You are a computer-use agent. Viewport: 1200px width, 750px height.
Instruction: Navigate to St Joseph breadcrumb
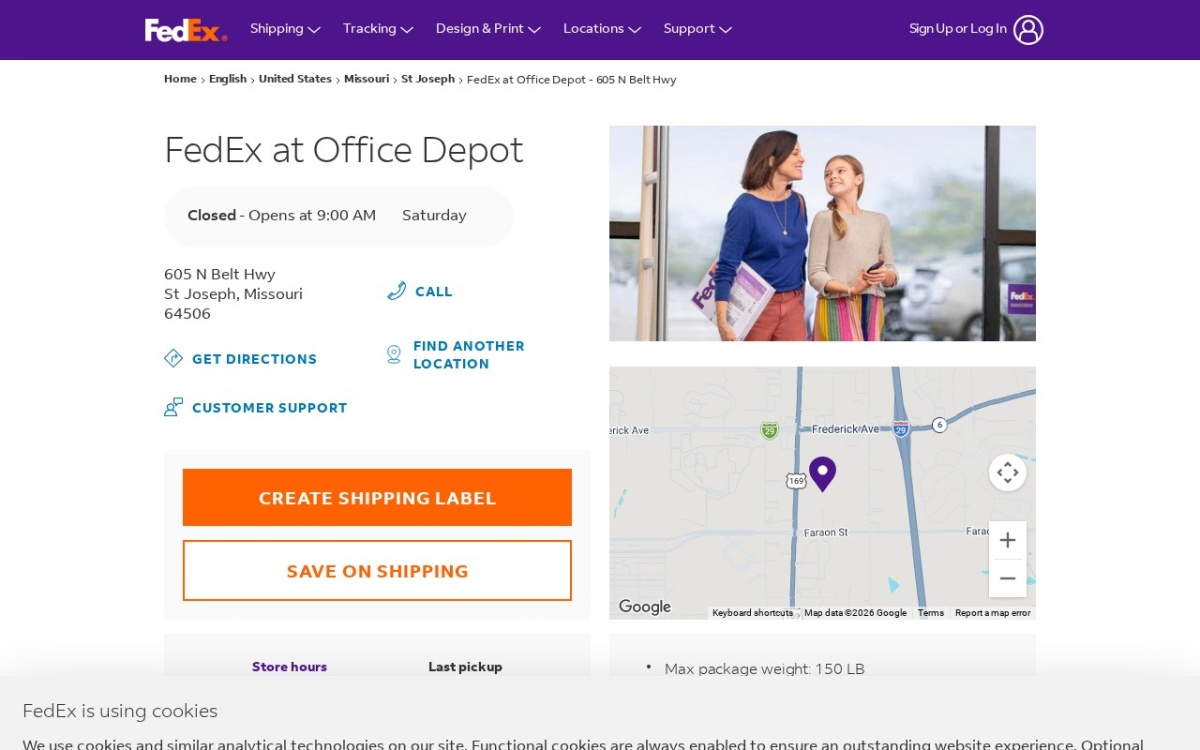coord(428,79)
